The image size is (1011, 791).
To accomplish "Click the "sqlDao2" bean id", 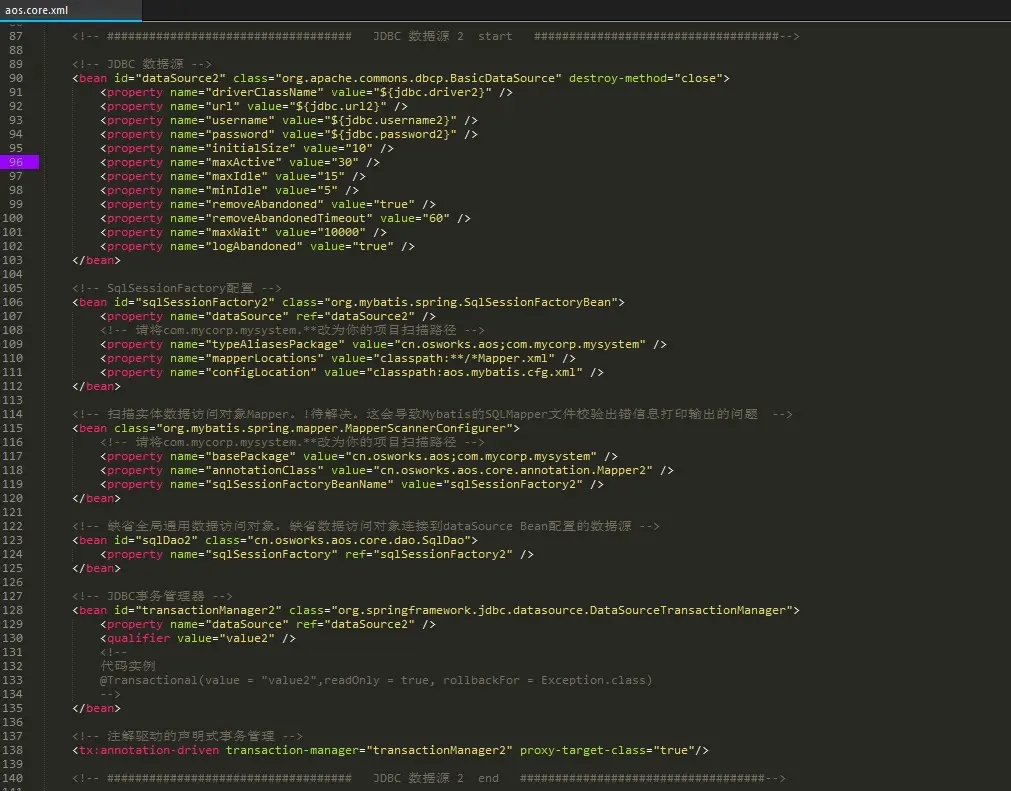I will [166, 540].
